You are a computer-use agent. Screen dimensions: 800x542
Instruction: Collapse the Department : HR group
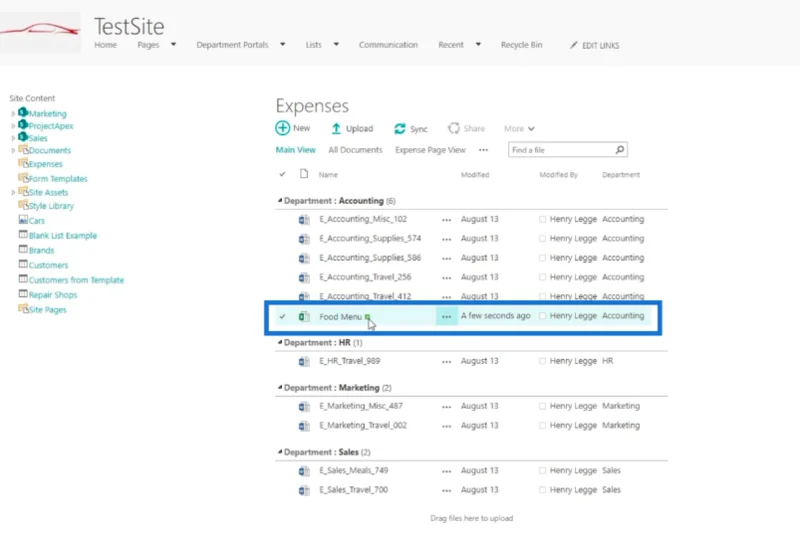pos(280,342)
